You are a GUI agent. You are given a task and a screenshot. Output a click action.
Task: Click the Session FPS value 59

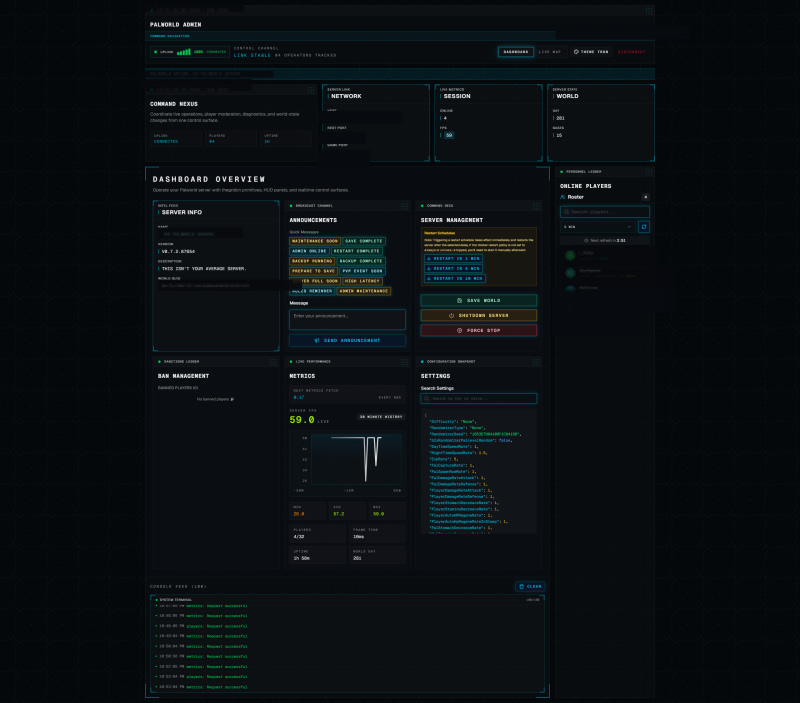point(448,135)
